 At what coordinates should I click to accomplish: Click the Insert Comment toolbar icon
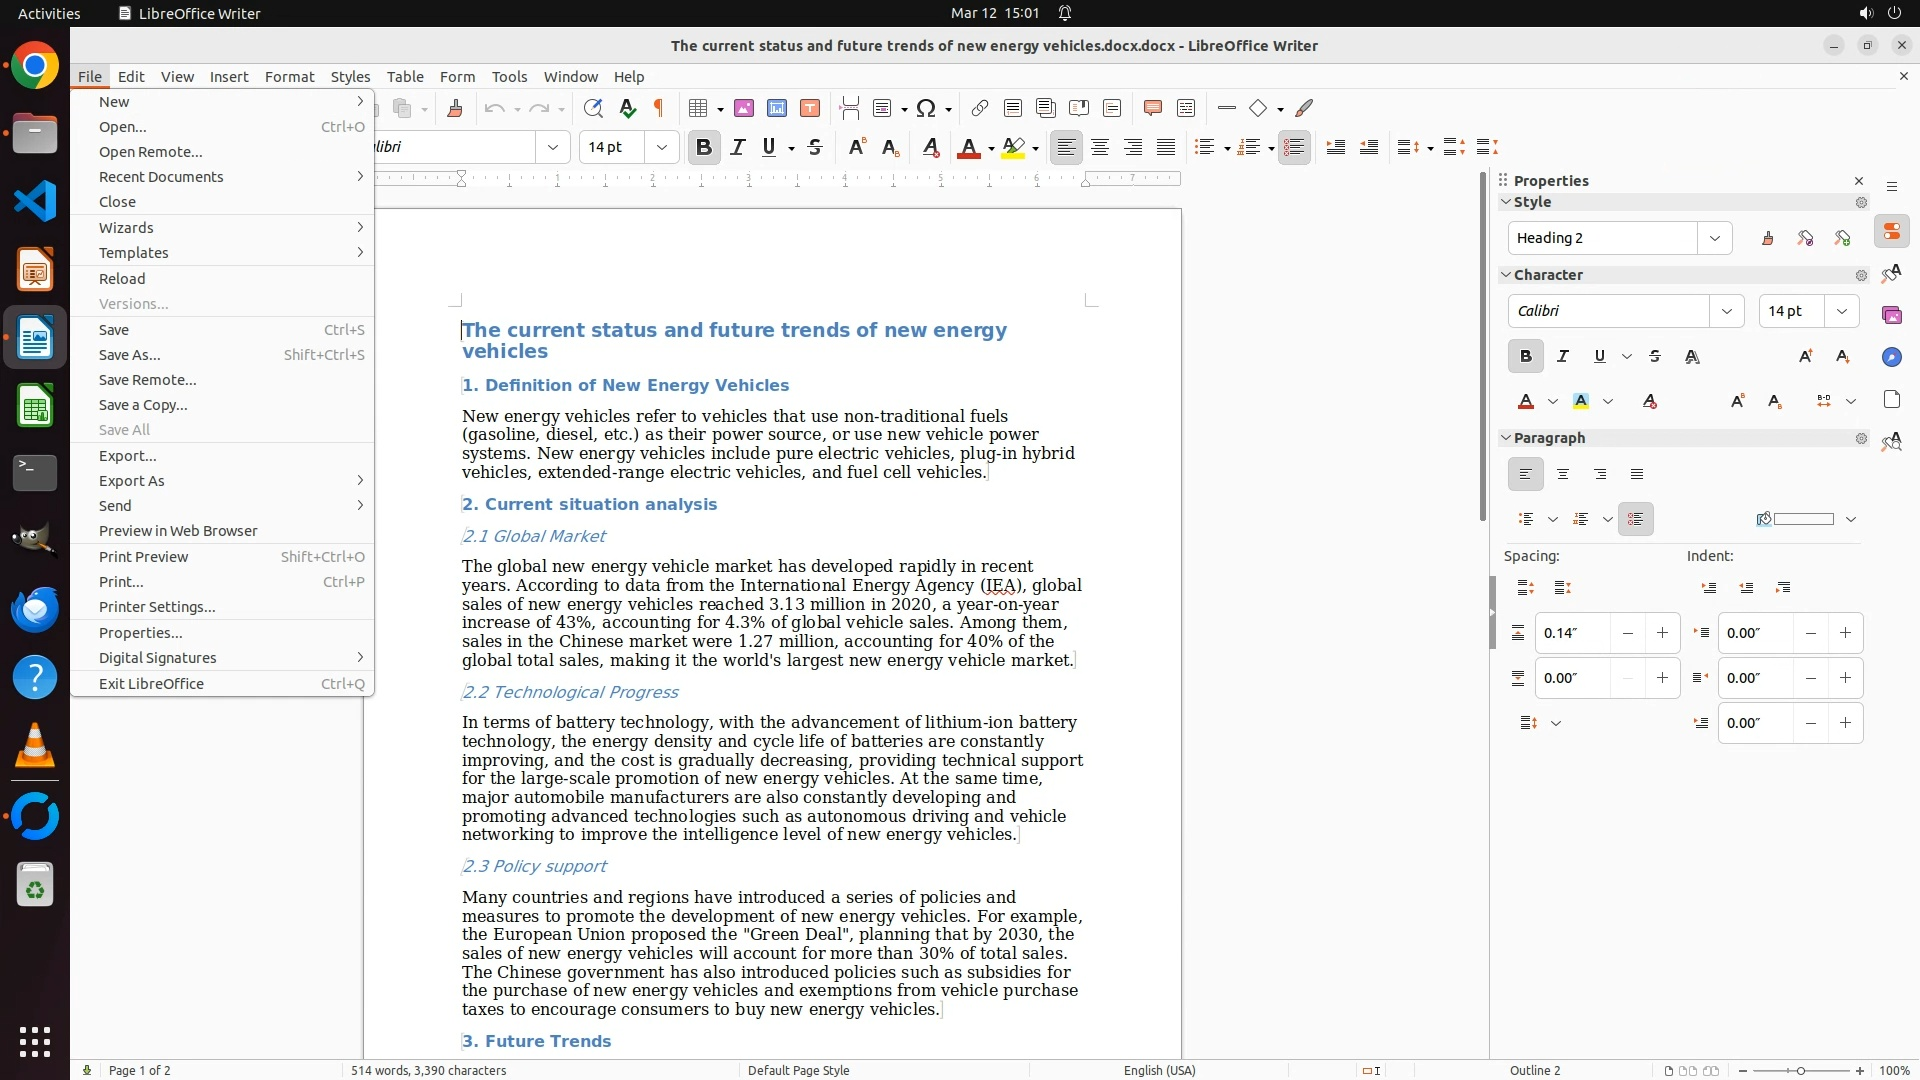pos(1152,108)
